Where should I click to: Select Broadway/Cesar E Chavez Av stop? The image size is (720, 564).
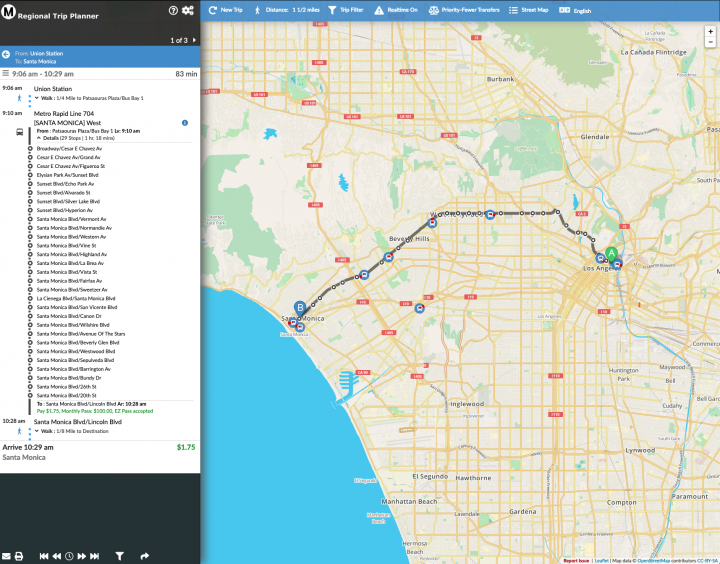69,148
